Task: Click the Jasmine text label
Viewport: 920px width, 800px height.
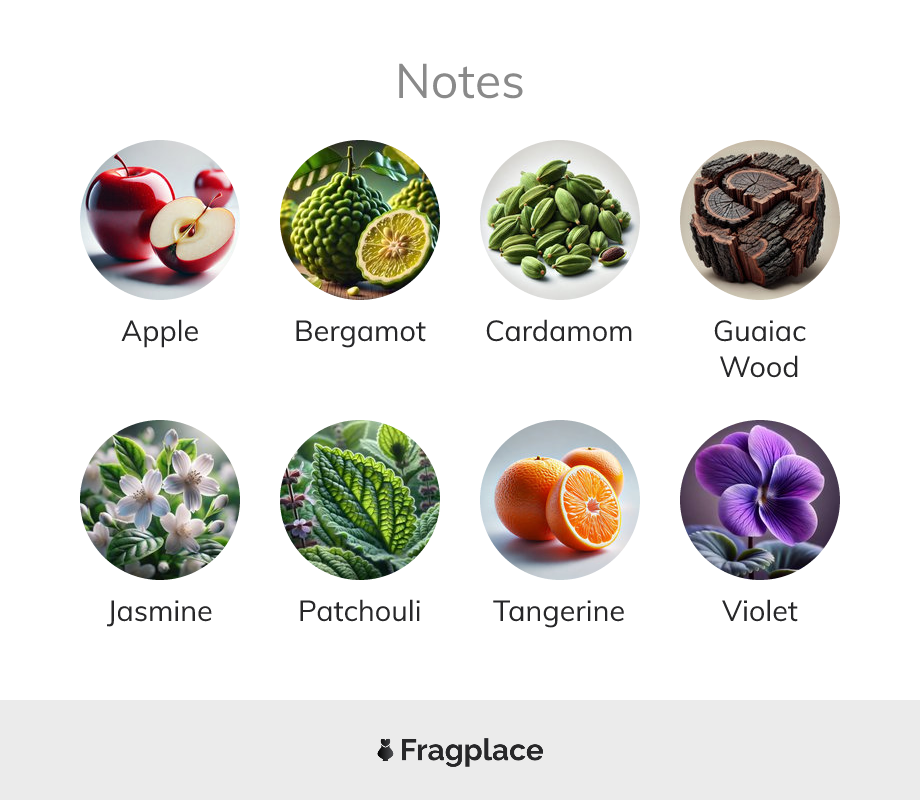Action: pyautogui.click(x=160, y=612)
